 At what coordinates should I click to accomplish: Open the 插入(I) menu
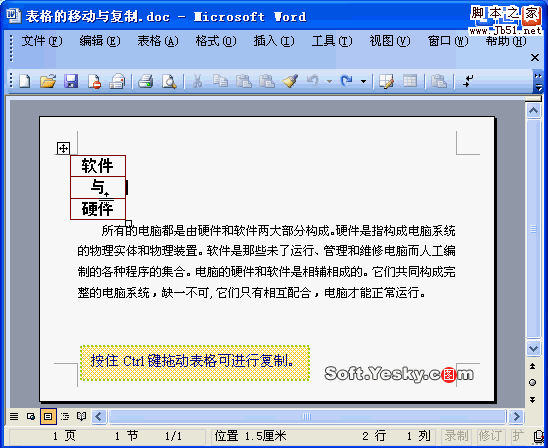[x=274, y=41]
